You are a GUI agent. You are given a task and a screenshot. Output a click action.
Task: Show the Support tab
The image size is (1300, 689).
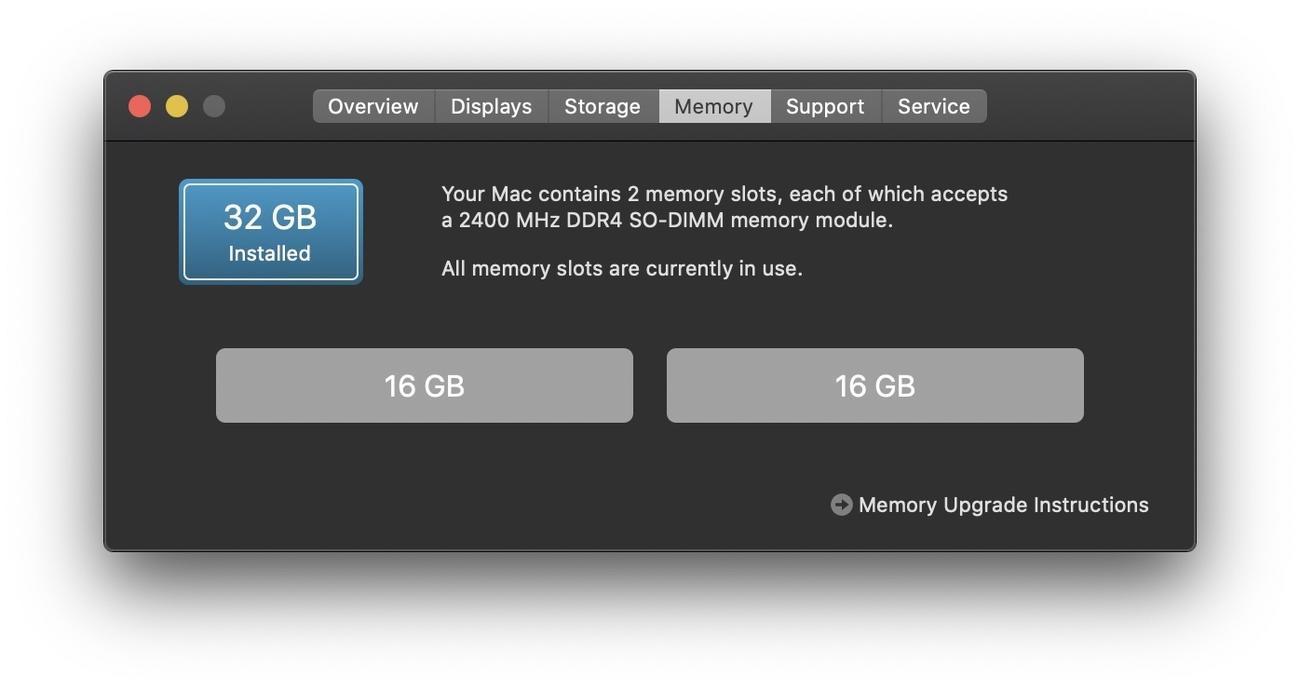[825, 106]
